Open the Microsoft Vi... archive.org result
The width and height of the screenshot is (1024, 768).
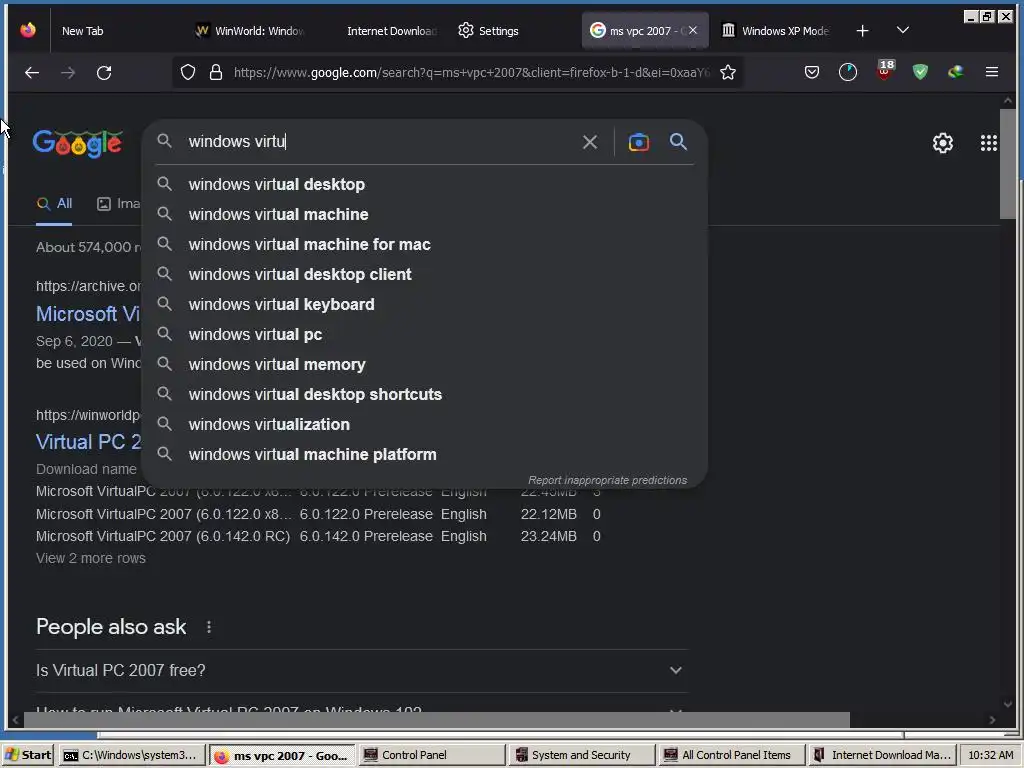[88, 314]
